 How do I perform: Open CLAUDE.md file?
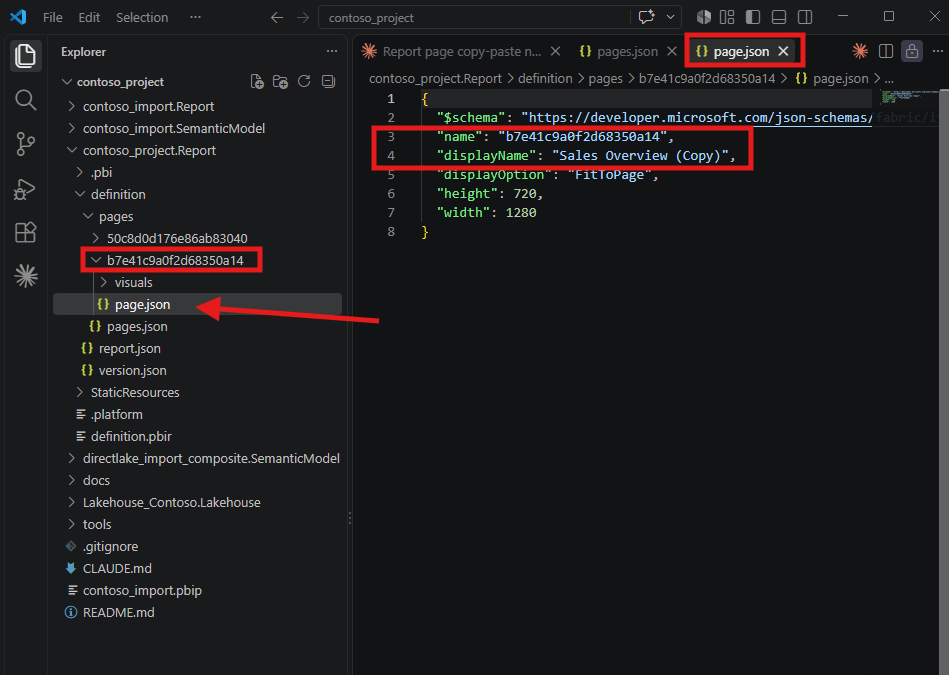[117, 568]
